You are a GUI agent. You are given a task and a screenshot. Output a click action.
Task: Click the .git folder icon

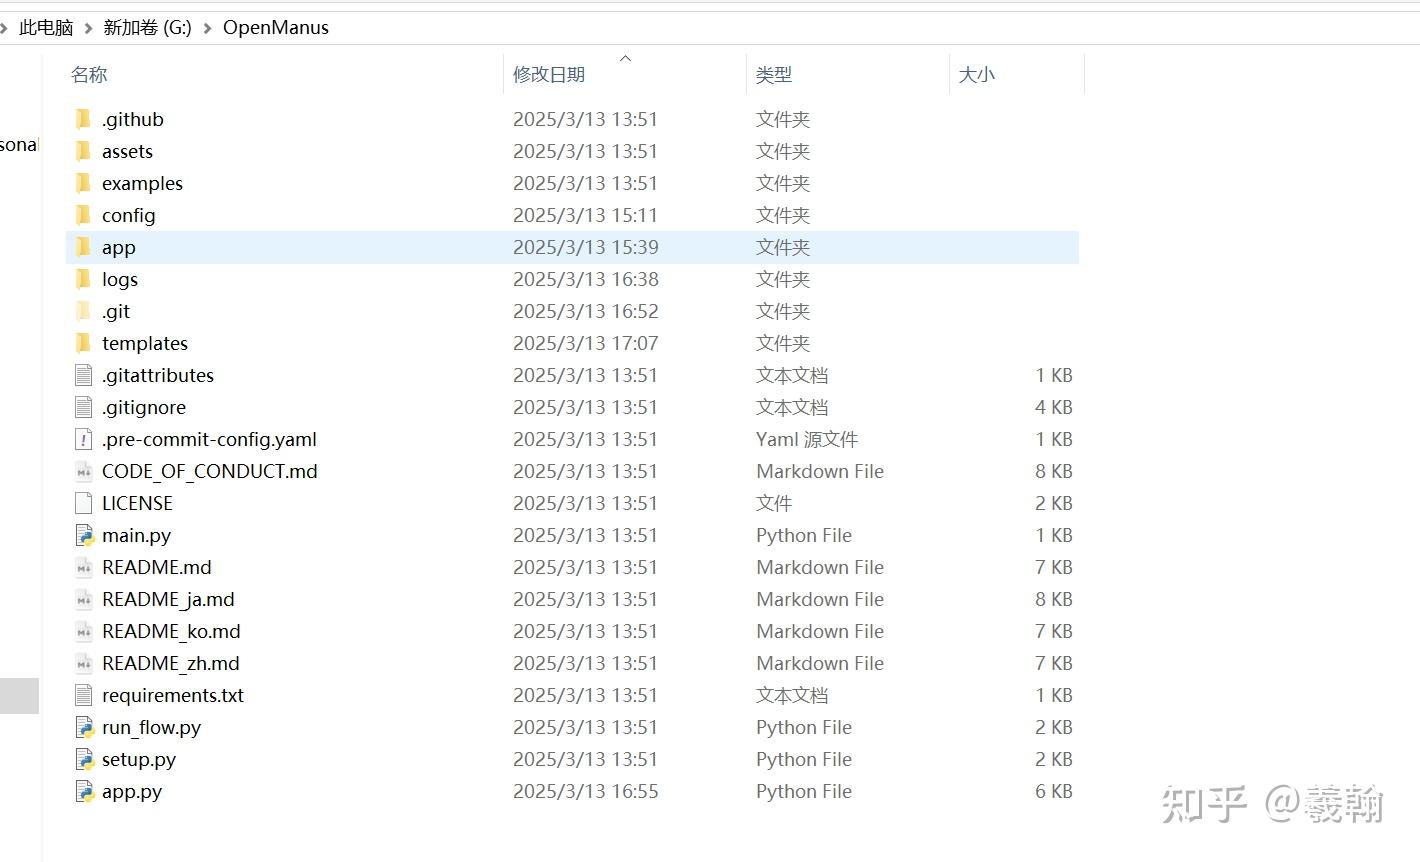coord(83,312)
